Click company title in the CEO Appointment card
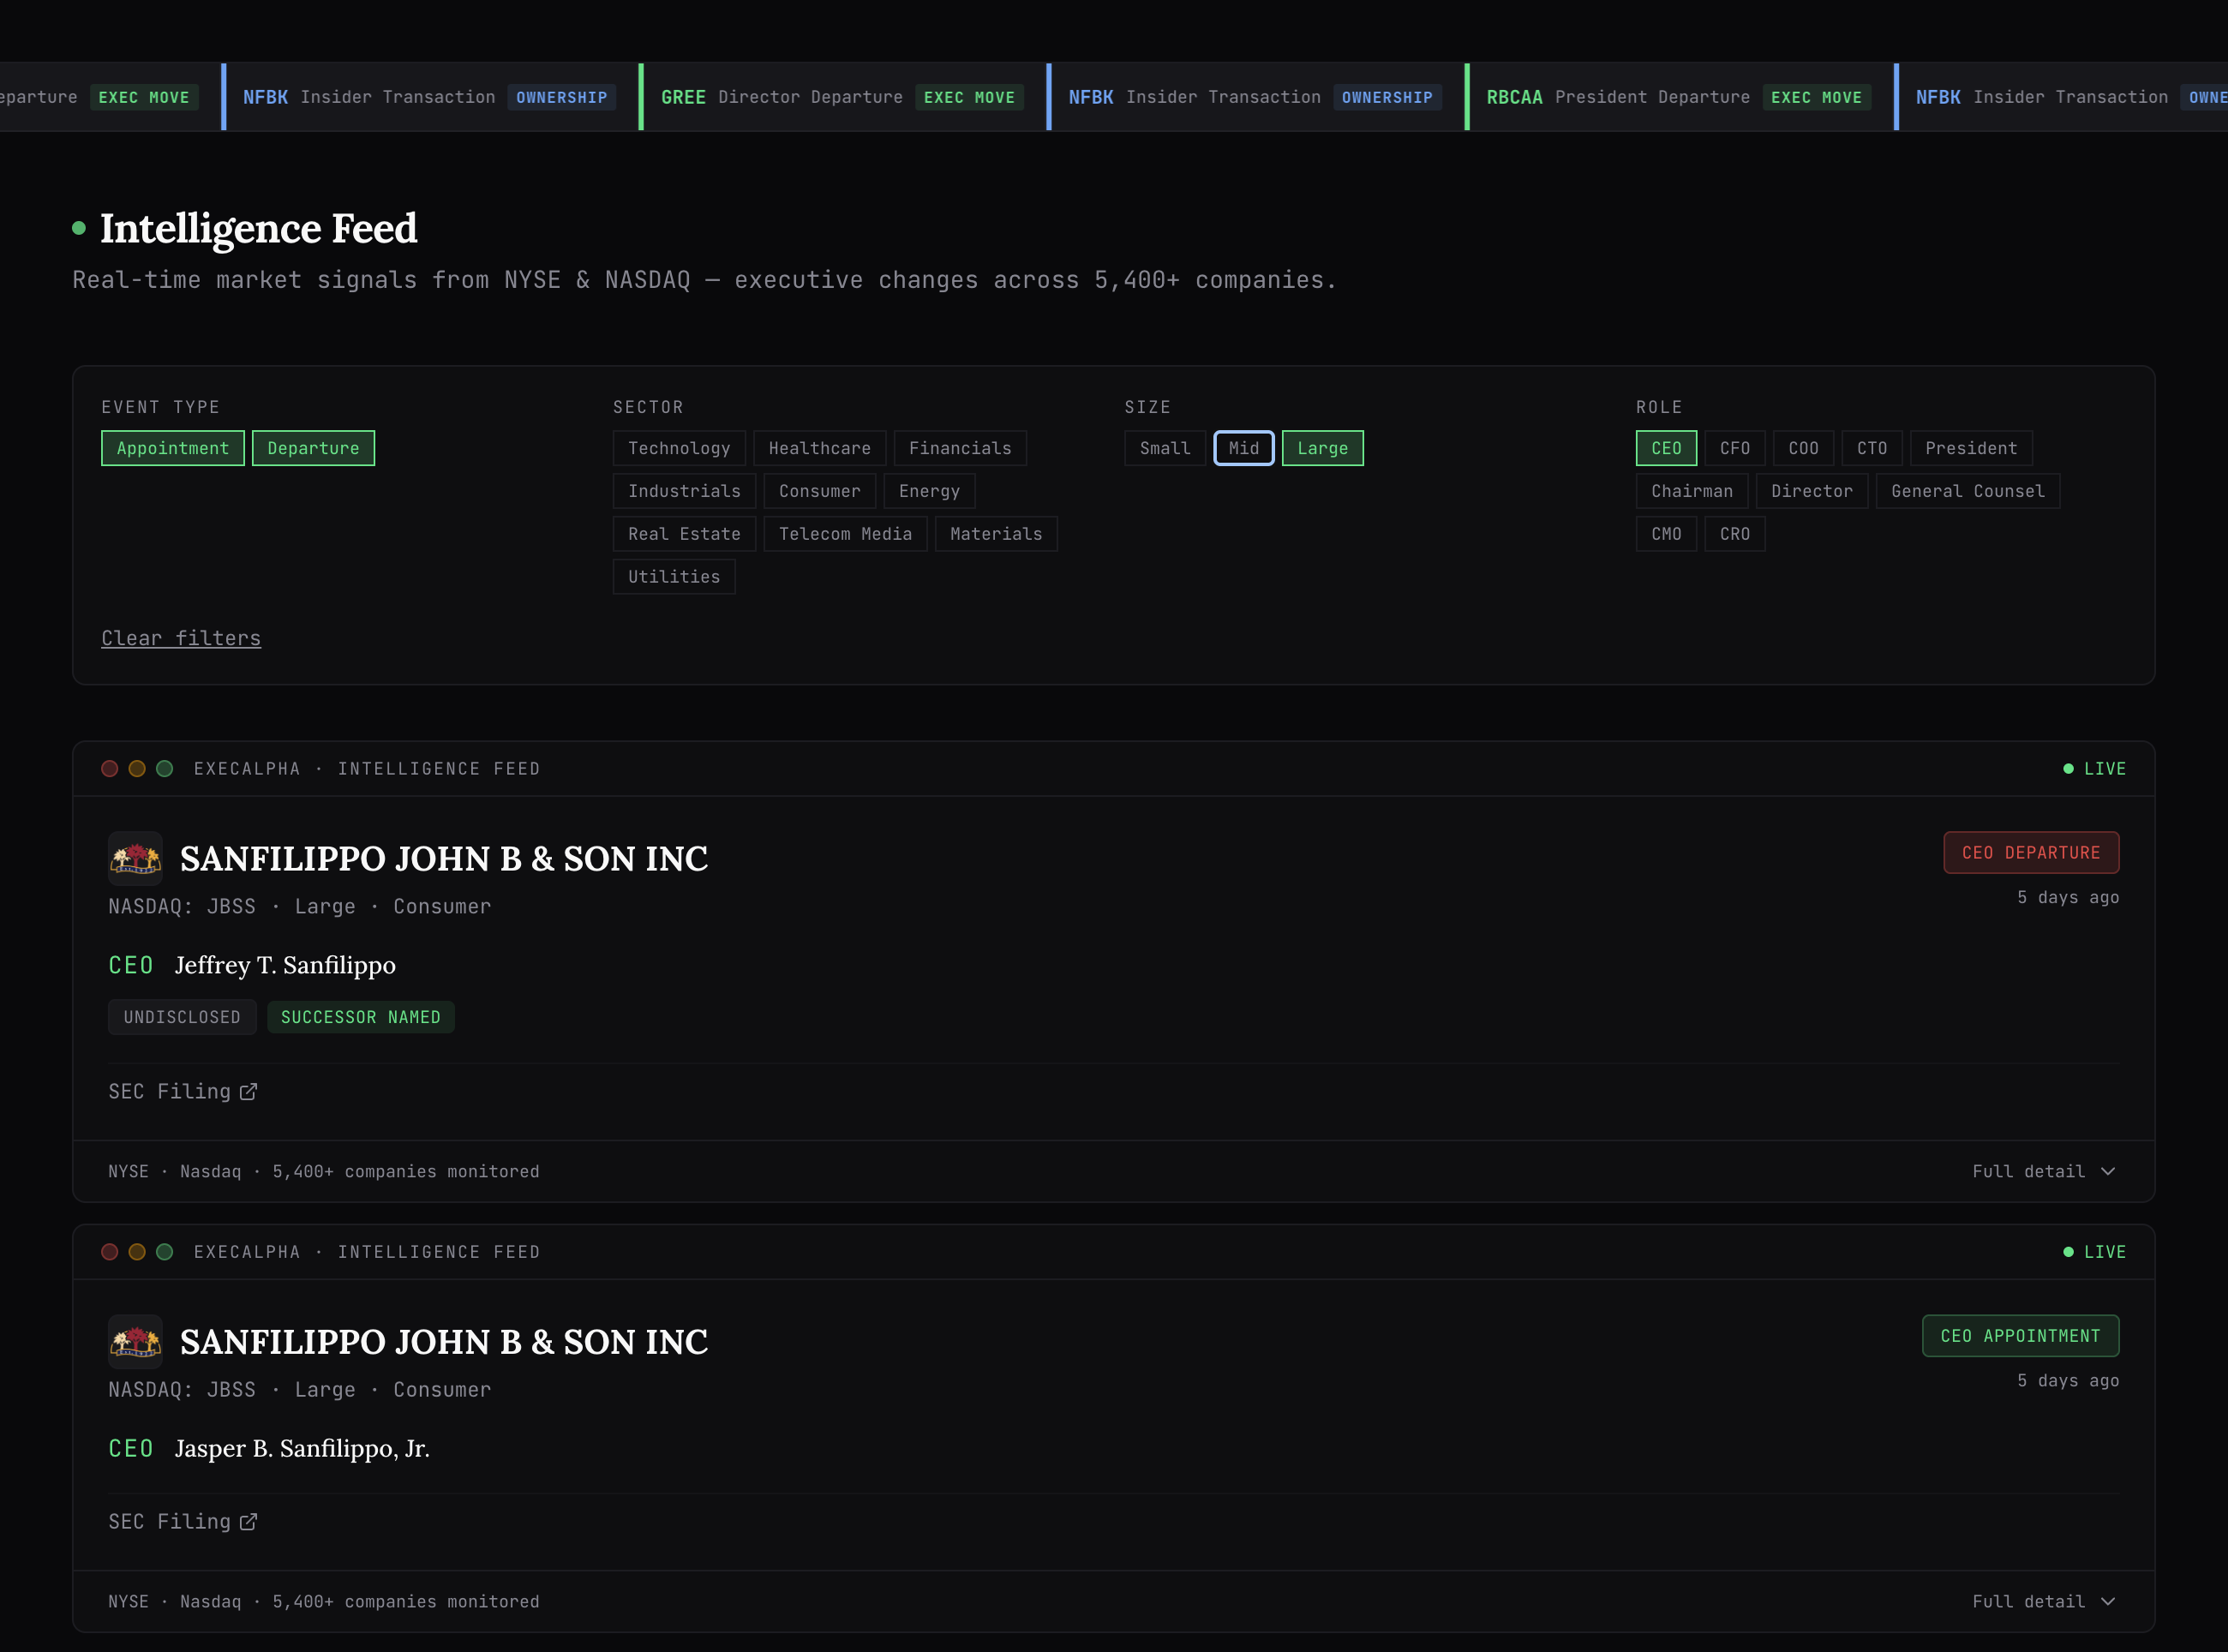The width and height of the screenshot is (2228, 1652). click(444, 1342)
